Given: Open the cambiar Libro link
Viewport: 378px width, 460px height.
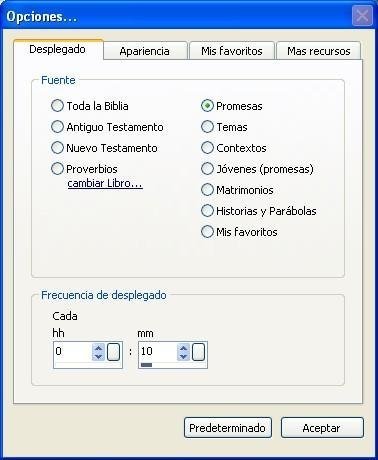Looking at the screenshot, I should [105, 184].
